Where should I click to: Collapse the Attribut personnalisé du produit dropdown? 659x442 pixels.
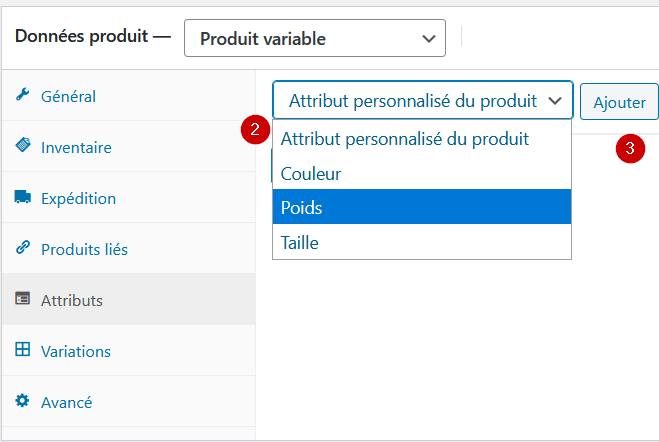(x=423, y=101)
